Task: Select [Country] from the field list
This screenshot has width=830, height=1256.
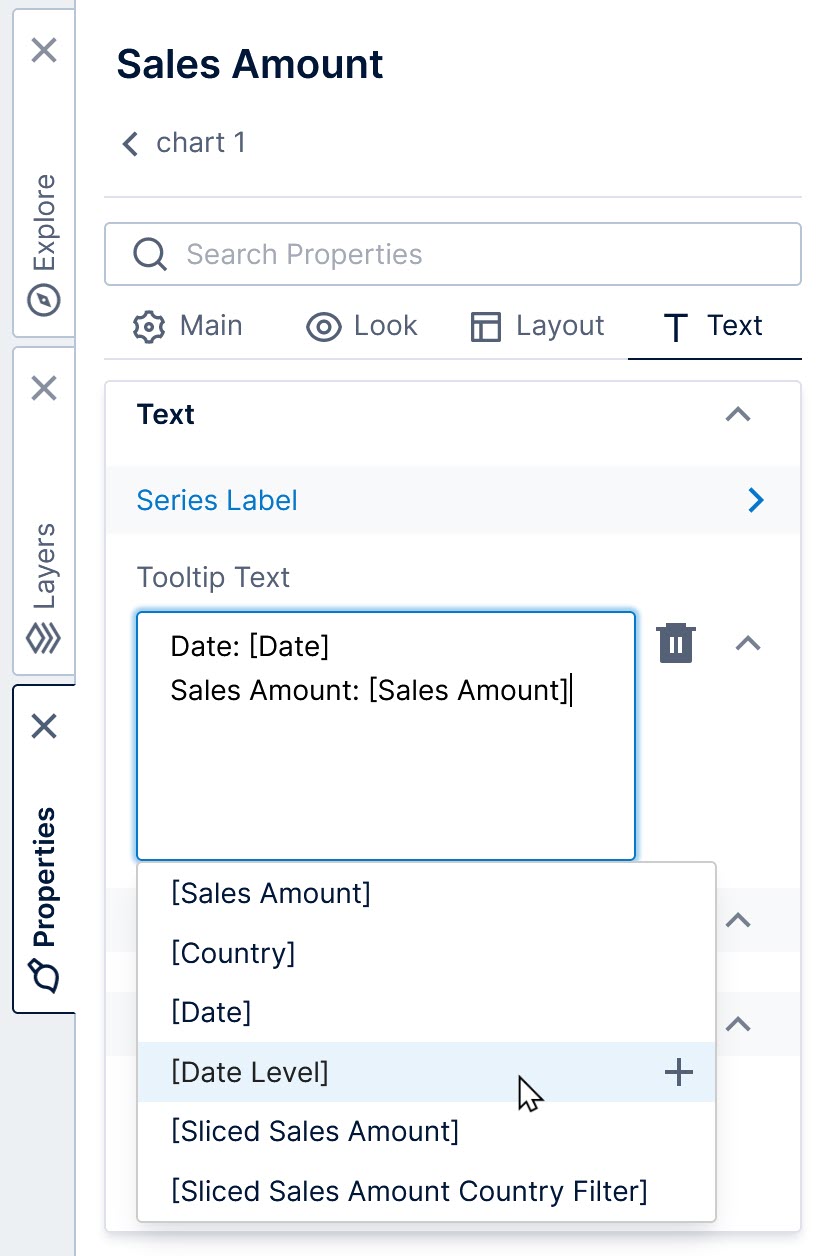Action: (232, 953)
